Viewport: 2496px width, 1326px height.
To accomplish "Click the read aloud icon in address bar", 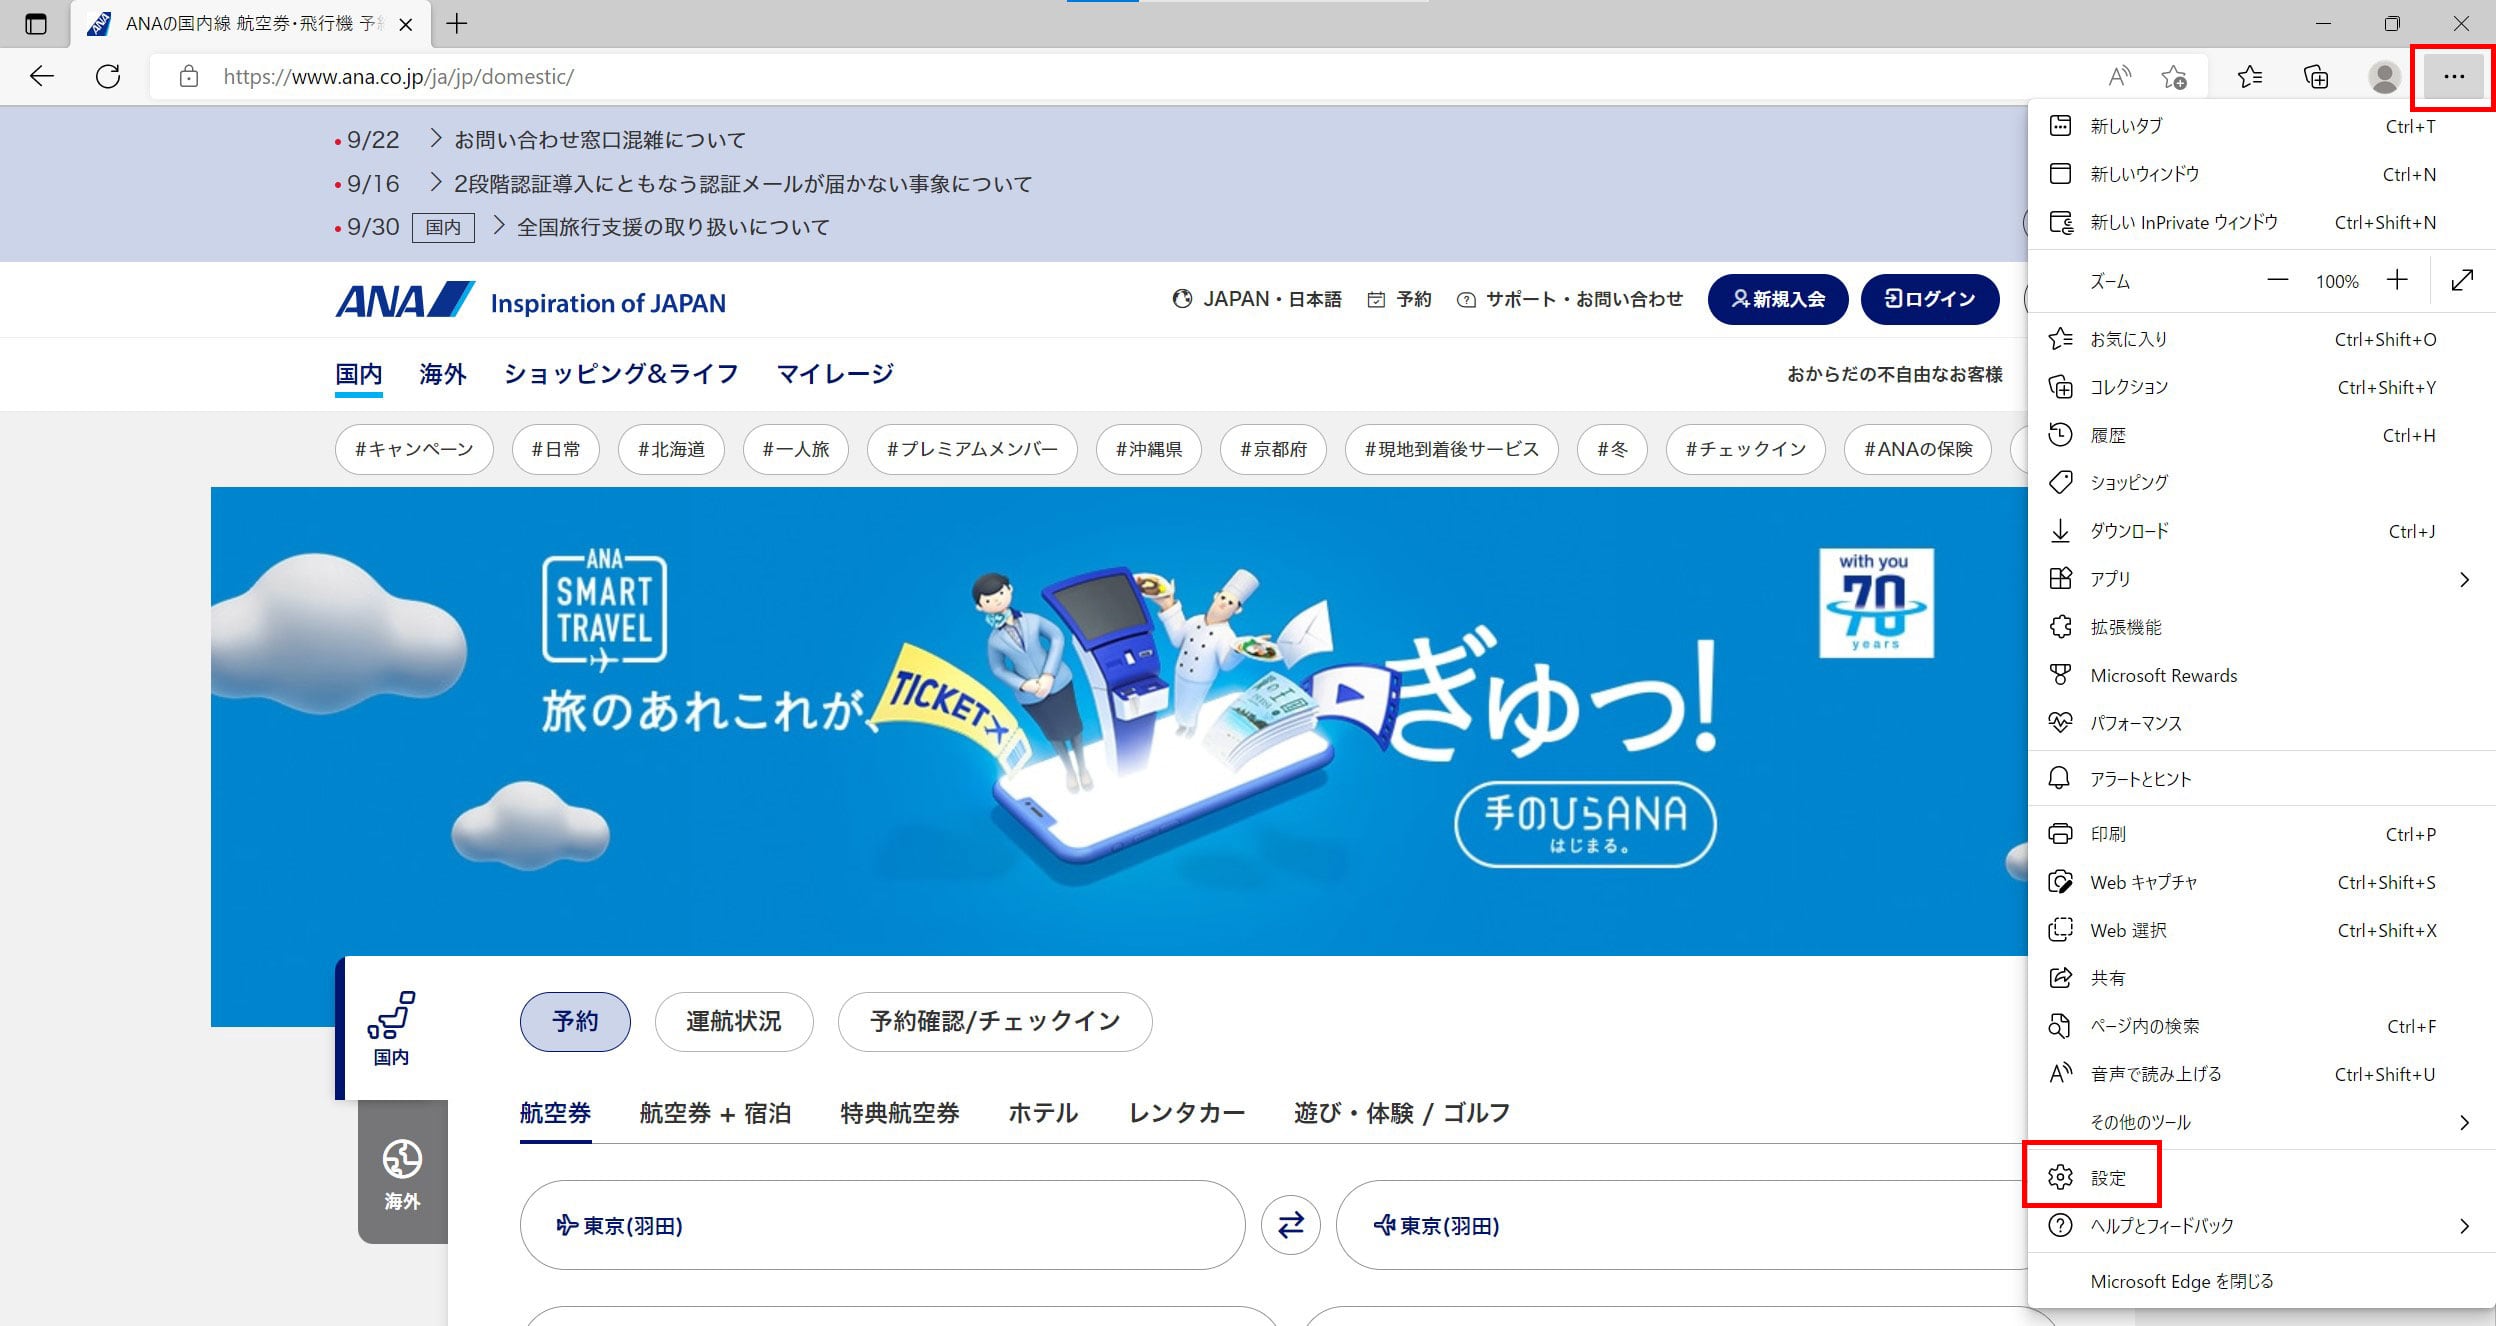I will click(2119, 76).
